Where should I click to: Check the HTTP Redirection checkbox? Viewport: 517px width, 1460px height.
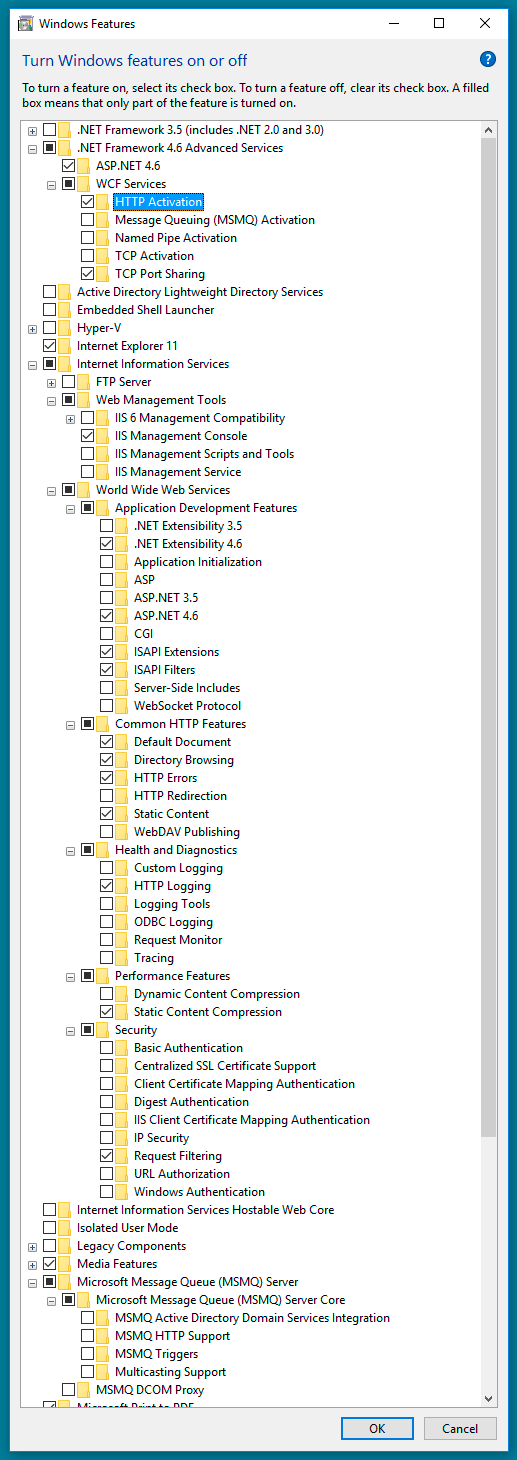[x=107, y=796]
